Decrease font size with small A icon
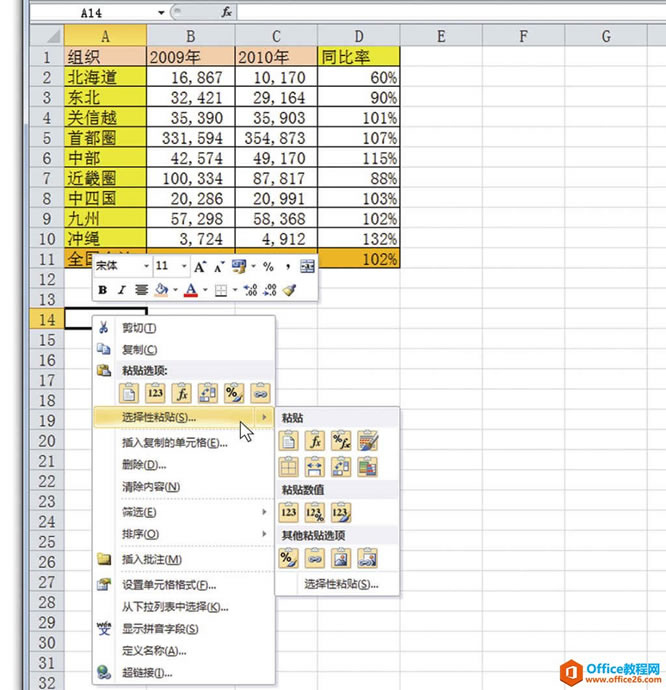This screenshot has width=666, height=690. [x=219, y=266]
